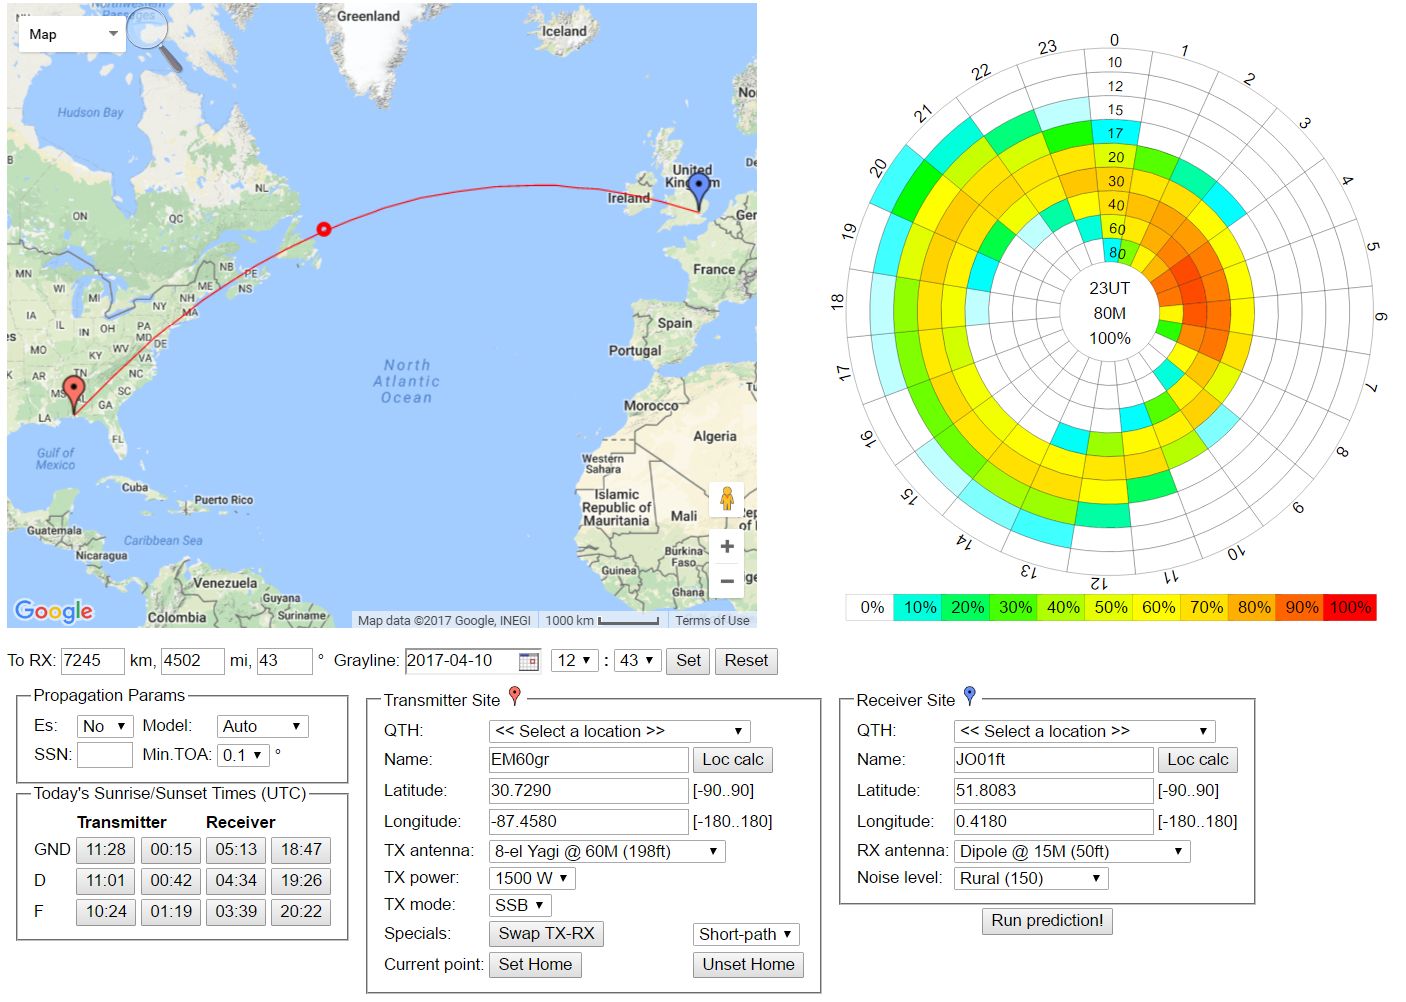This screenshot has width=1406, height=1002.
Task: Click the red circle midpoint marker on the path
Action: (x=323, y=229)
